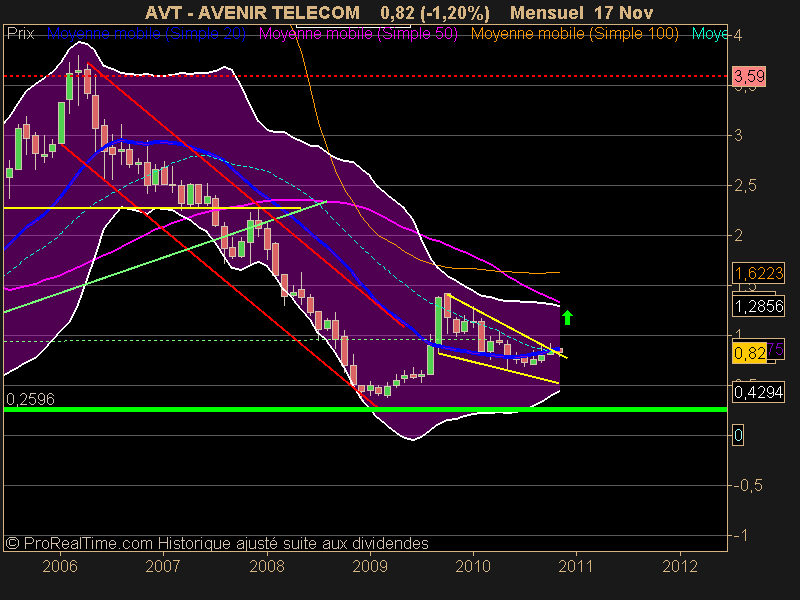Select 'Moyenne mobile (Simple 20)' legend entry
The image size is (800, 600).
click(x=146, y=34)
